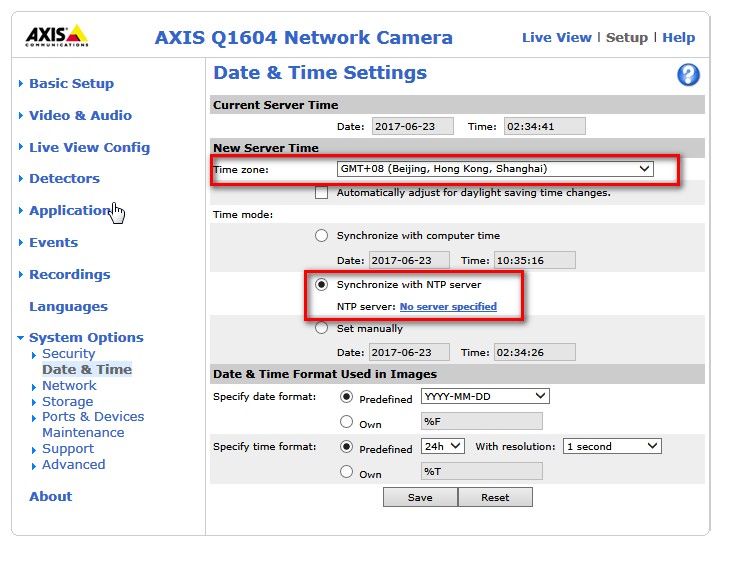Select Synchronize with NTP server
This screenshot has width=729, height=568.
[321, 284]
